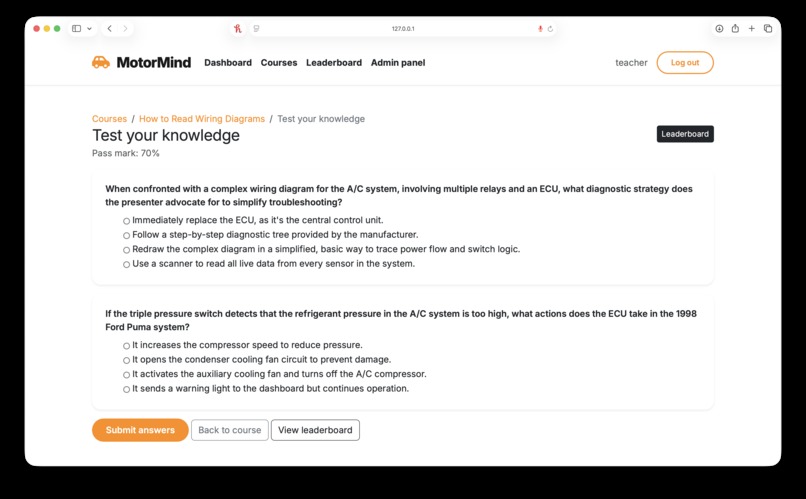Screen dimensions: 806x499
Task: Expand the sidebar dropdown chevron in toolbar
Action: tap(89, 29)
